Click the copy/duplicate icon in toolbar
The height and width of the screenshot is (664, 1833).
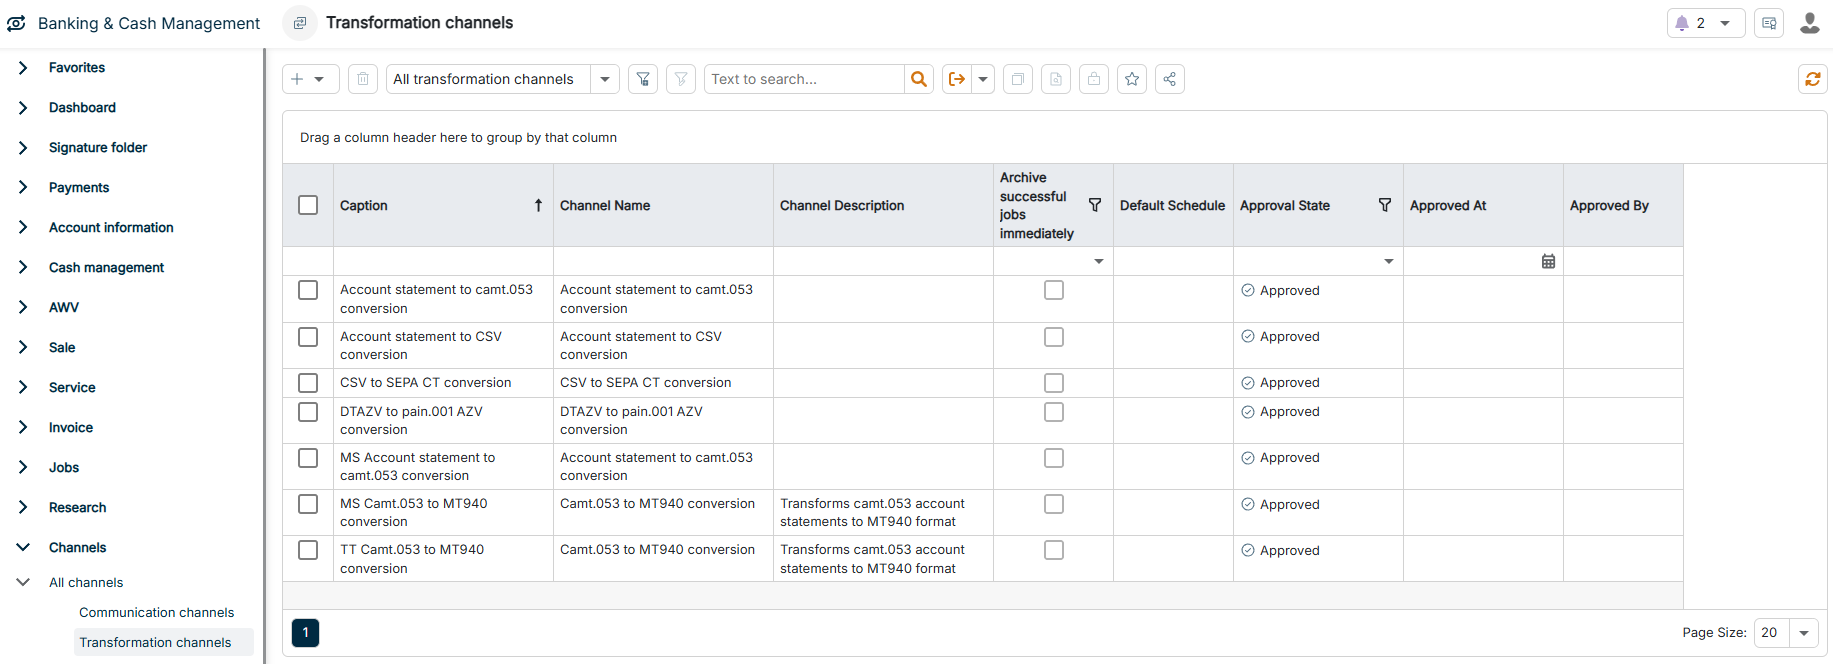1018,79
